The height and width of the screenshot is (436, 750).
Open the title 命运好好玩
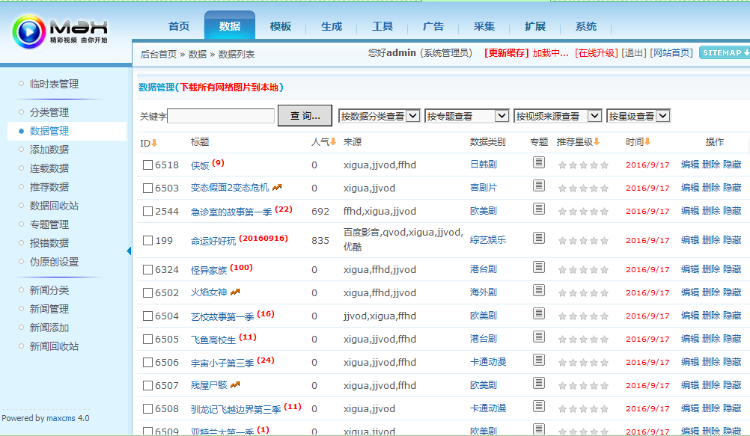(213, 241)
